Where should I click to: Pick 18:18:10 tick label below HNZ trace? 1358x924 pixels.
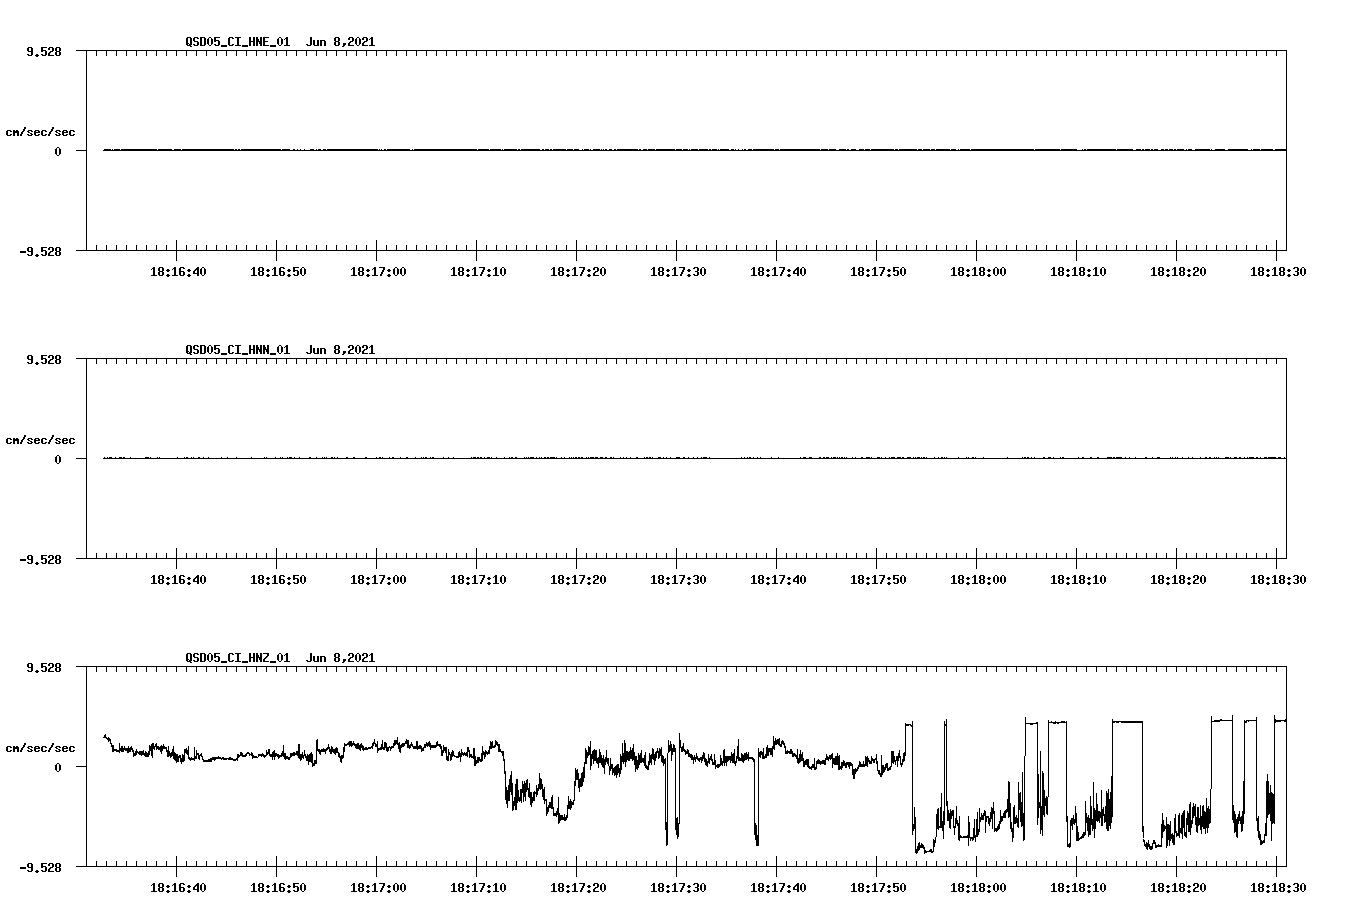[1078, 888]
